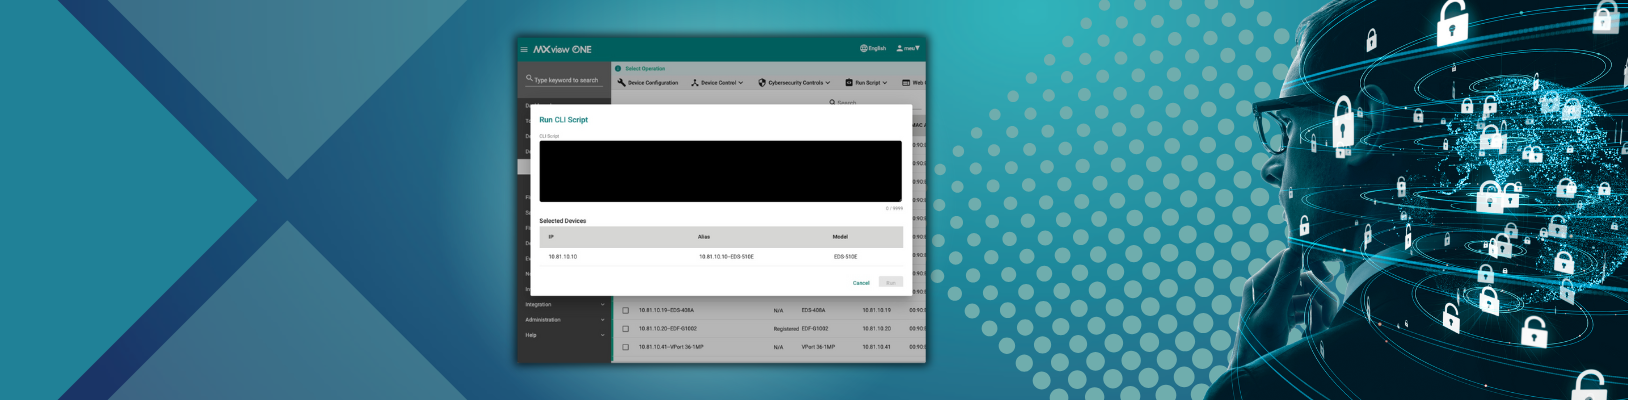Click the Select Operation info icon
This screenshot has height=400, width=1628.
(618, 69)
